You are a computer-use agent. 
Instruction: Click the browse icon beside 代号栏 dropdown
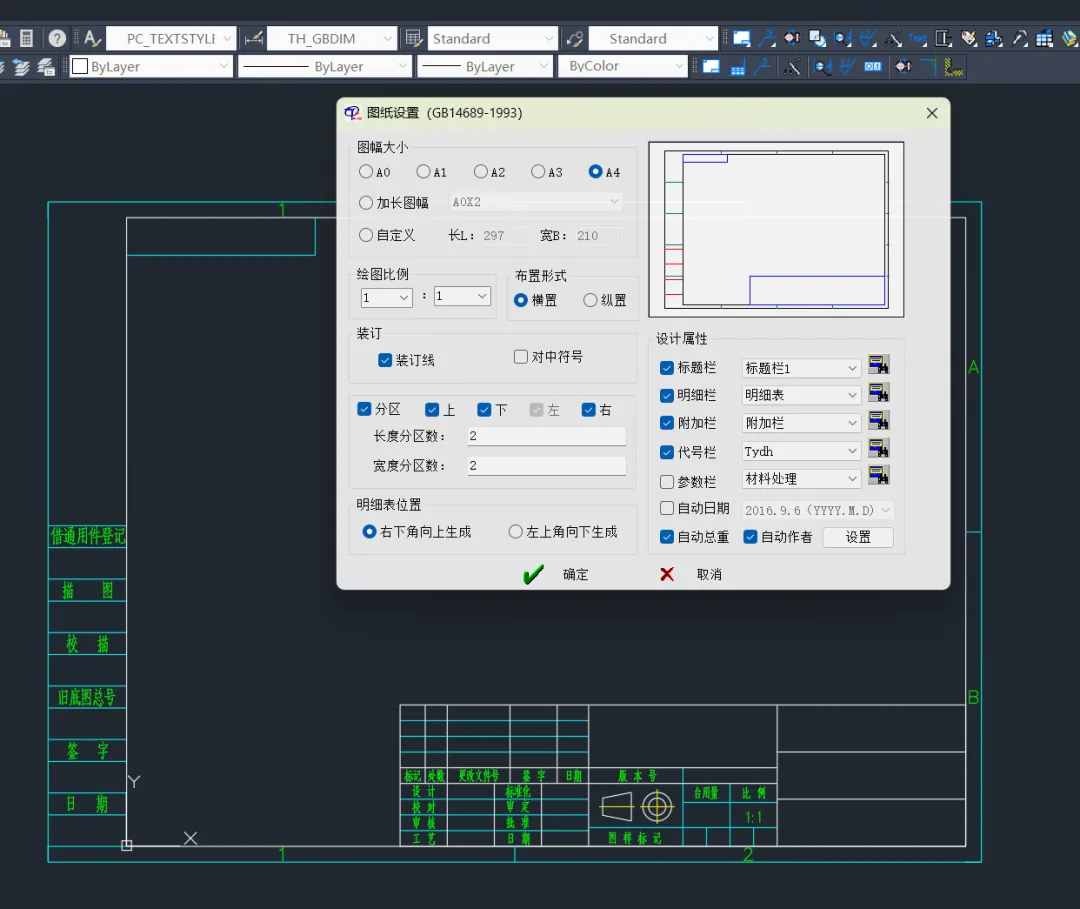879,449
